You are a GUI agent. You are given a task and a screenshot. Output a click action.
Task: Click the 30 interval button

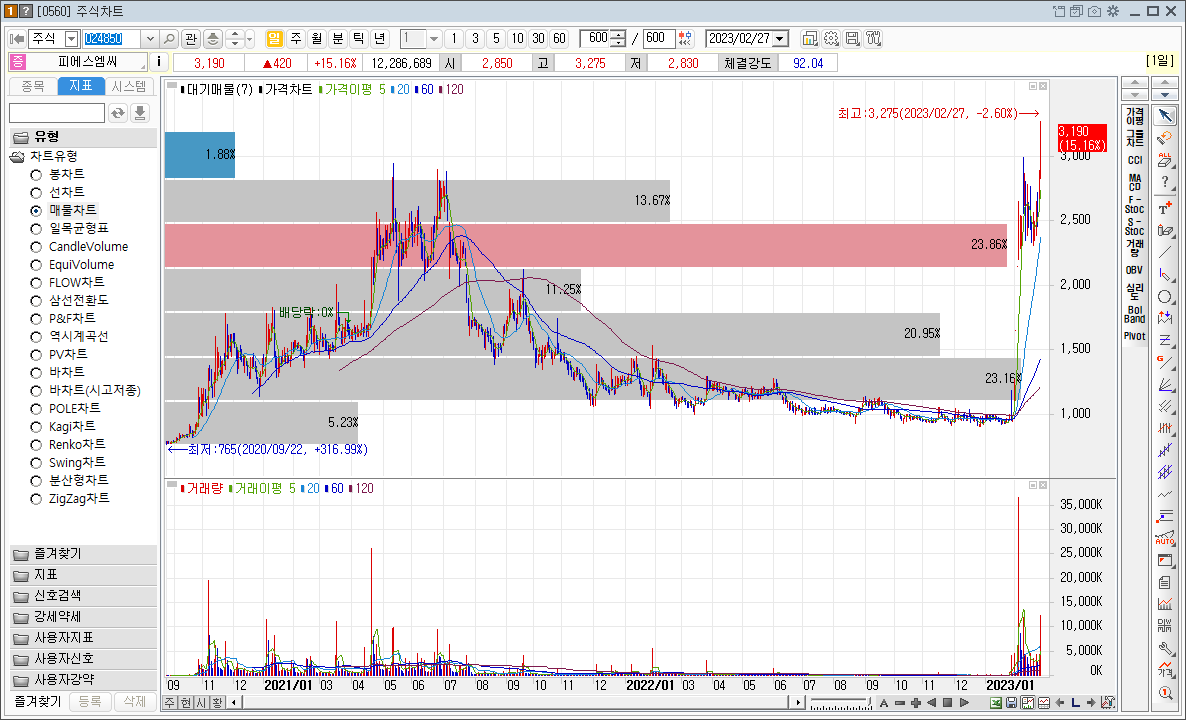pyautogui.click(x=538, y=39)
